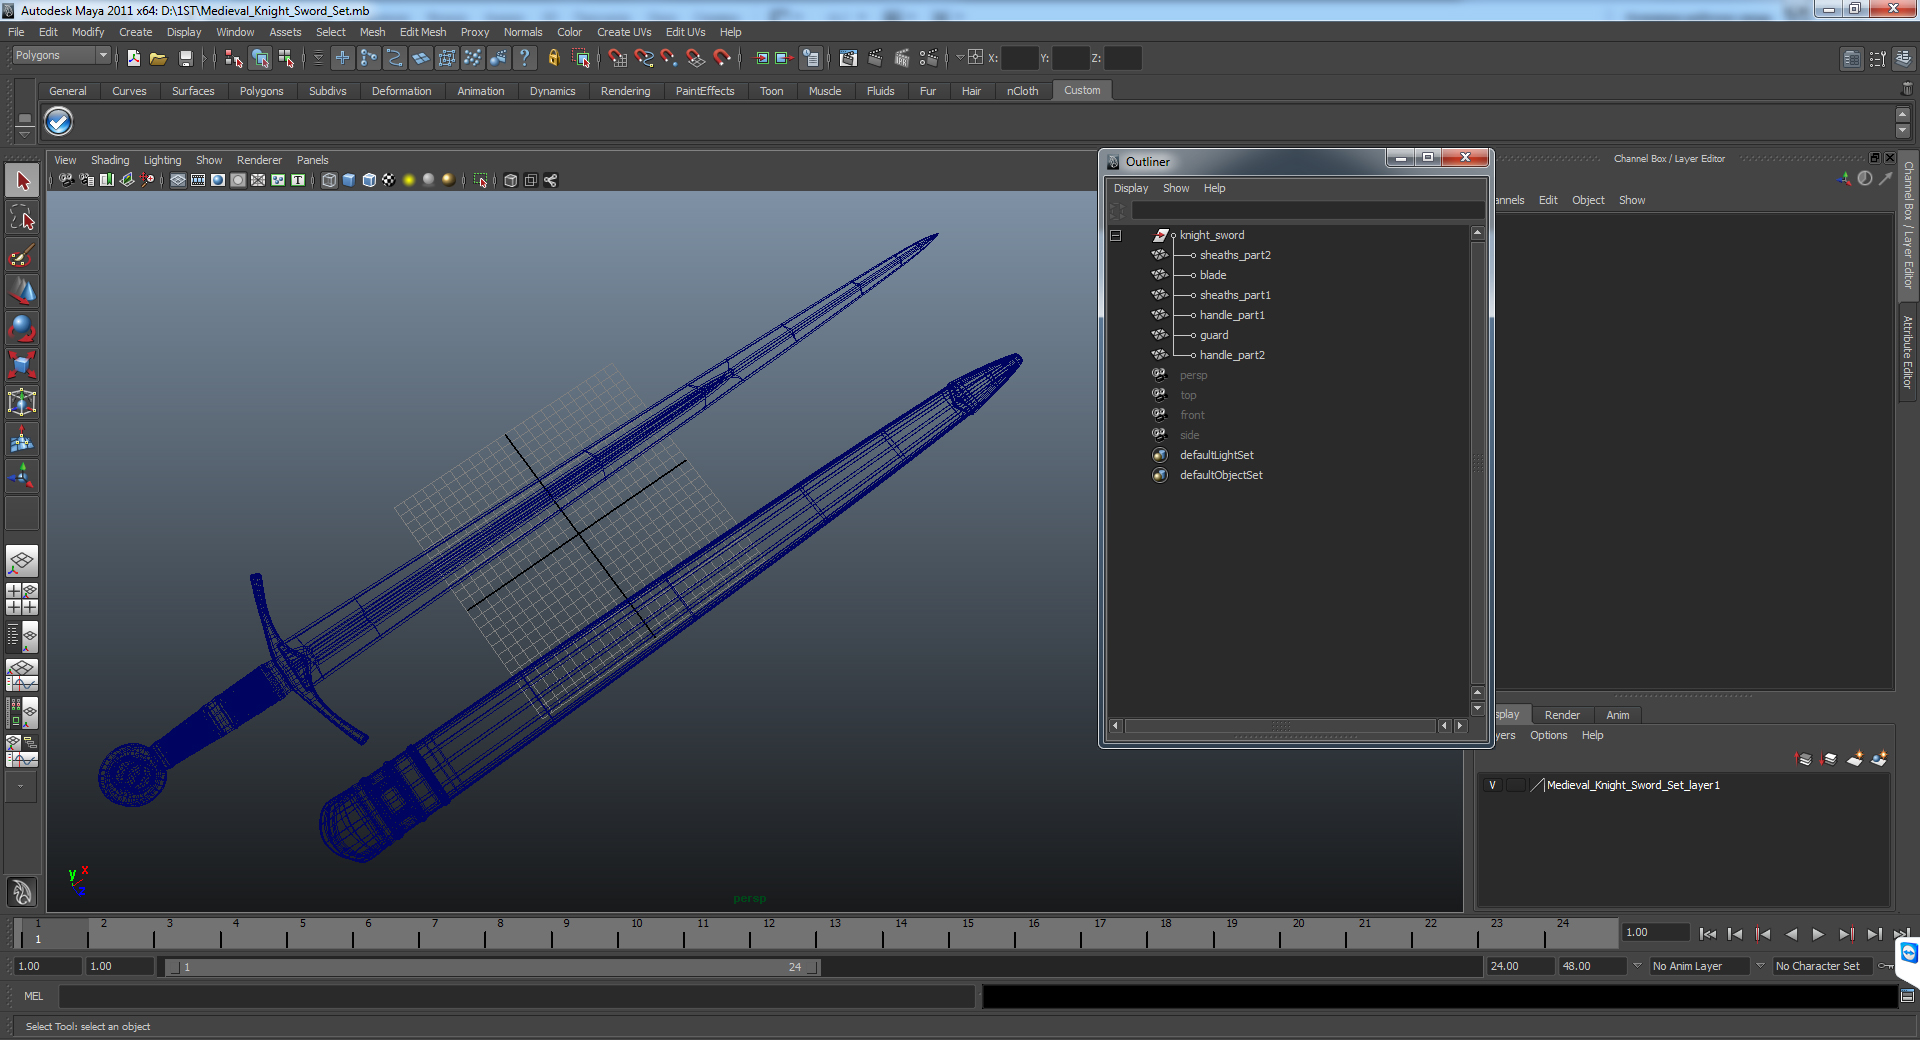The width and height of the screenshot is (1920, 1040).
Task: Open the viewport Shading menu
Action: 110,160
